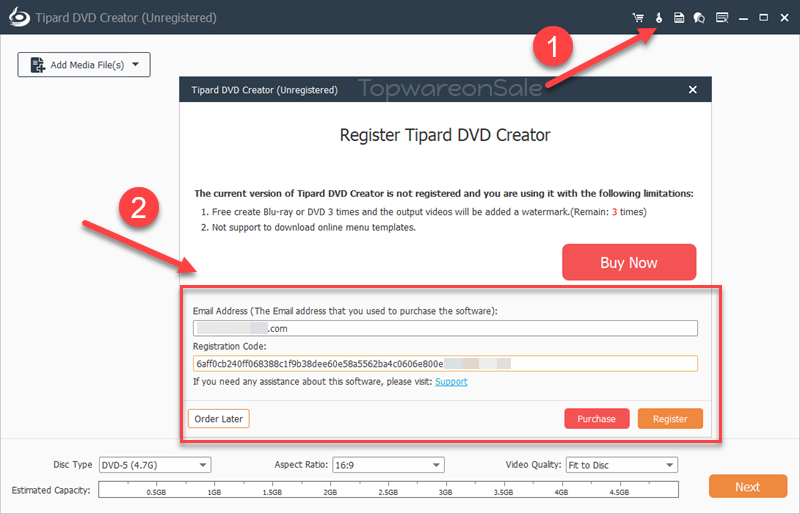Click the orange Next button

[x=748, y=486]
